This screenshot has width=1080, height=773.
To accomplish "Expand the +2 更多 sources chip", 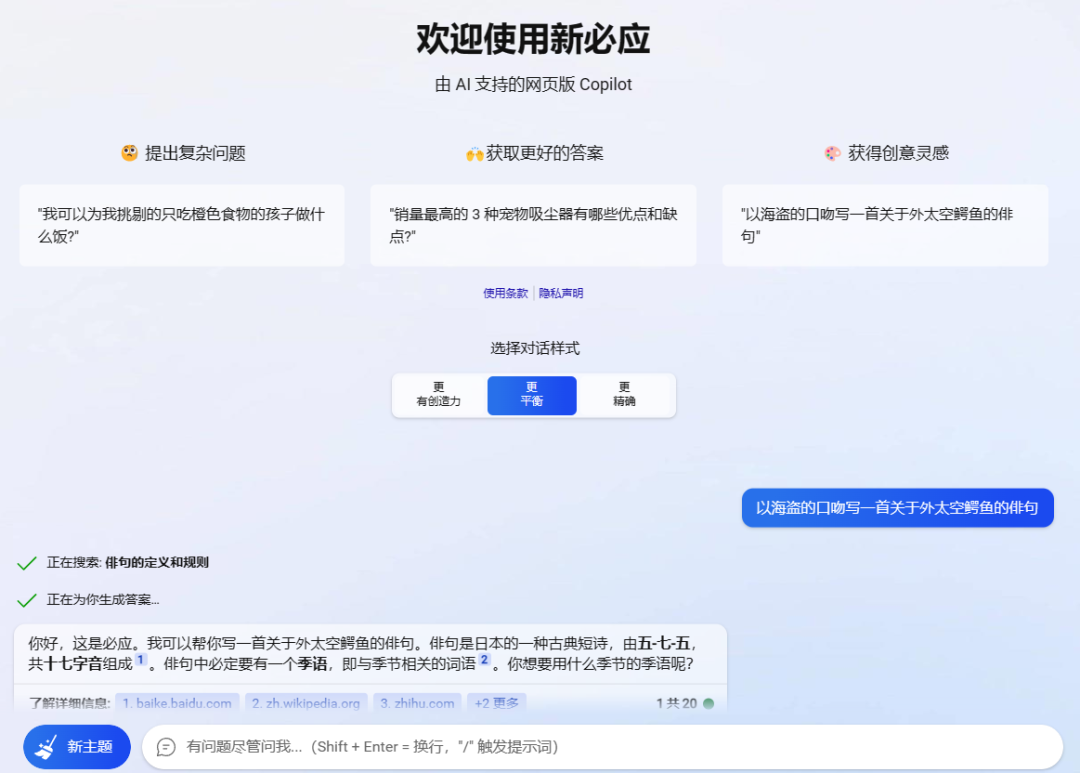I will click(x=497, y=703).
